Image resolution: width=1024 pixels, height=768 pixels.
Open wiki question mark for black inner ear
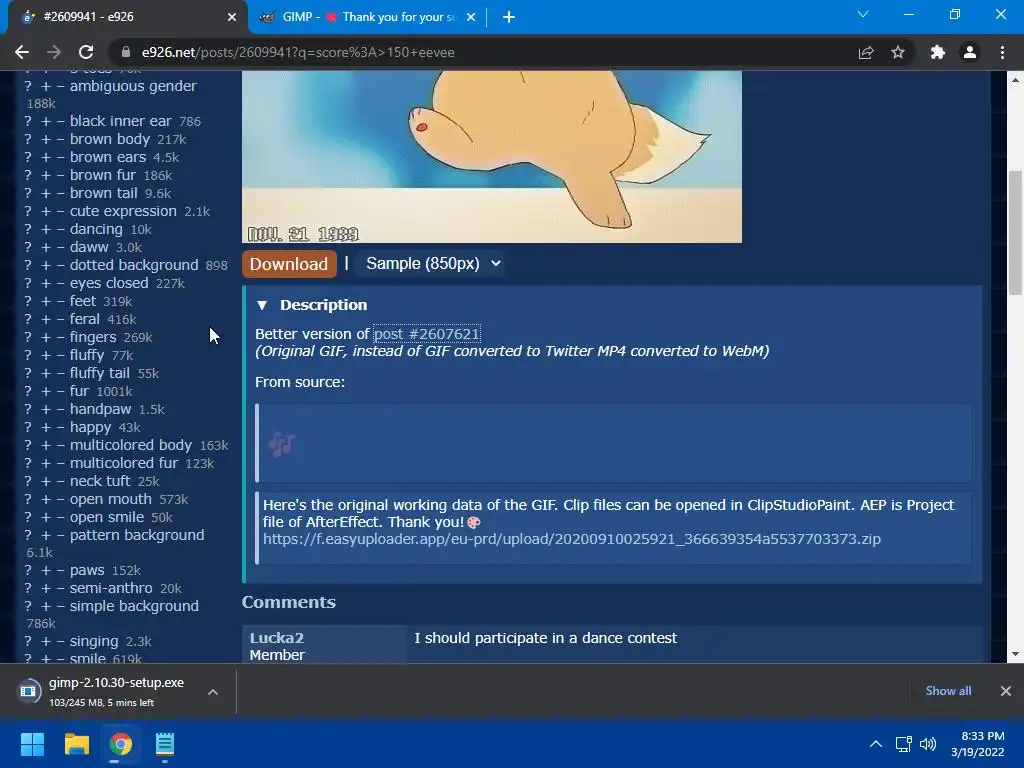point(28,121)
